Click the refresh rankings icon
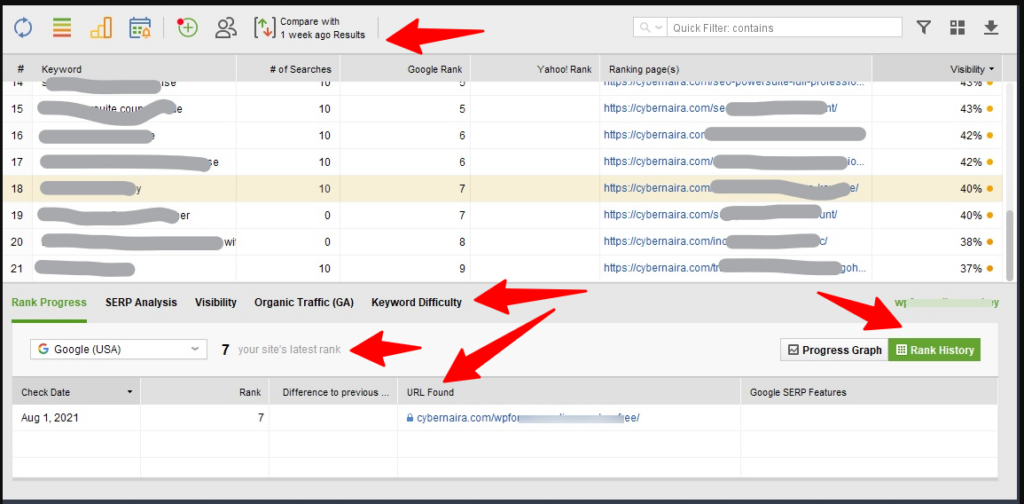 tap(22, 28)
